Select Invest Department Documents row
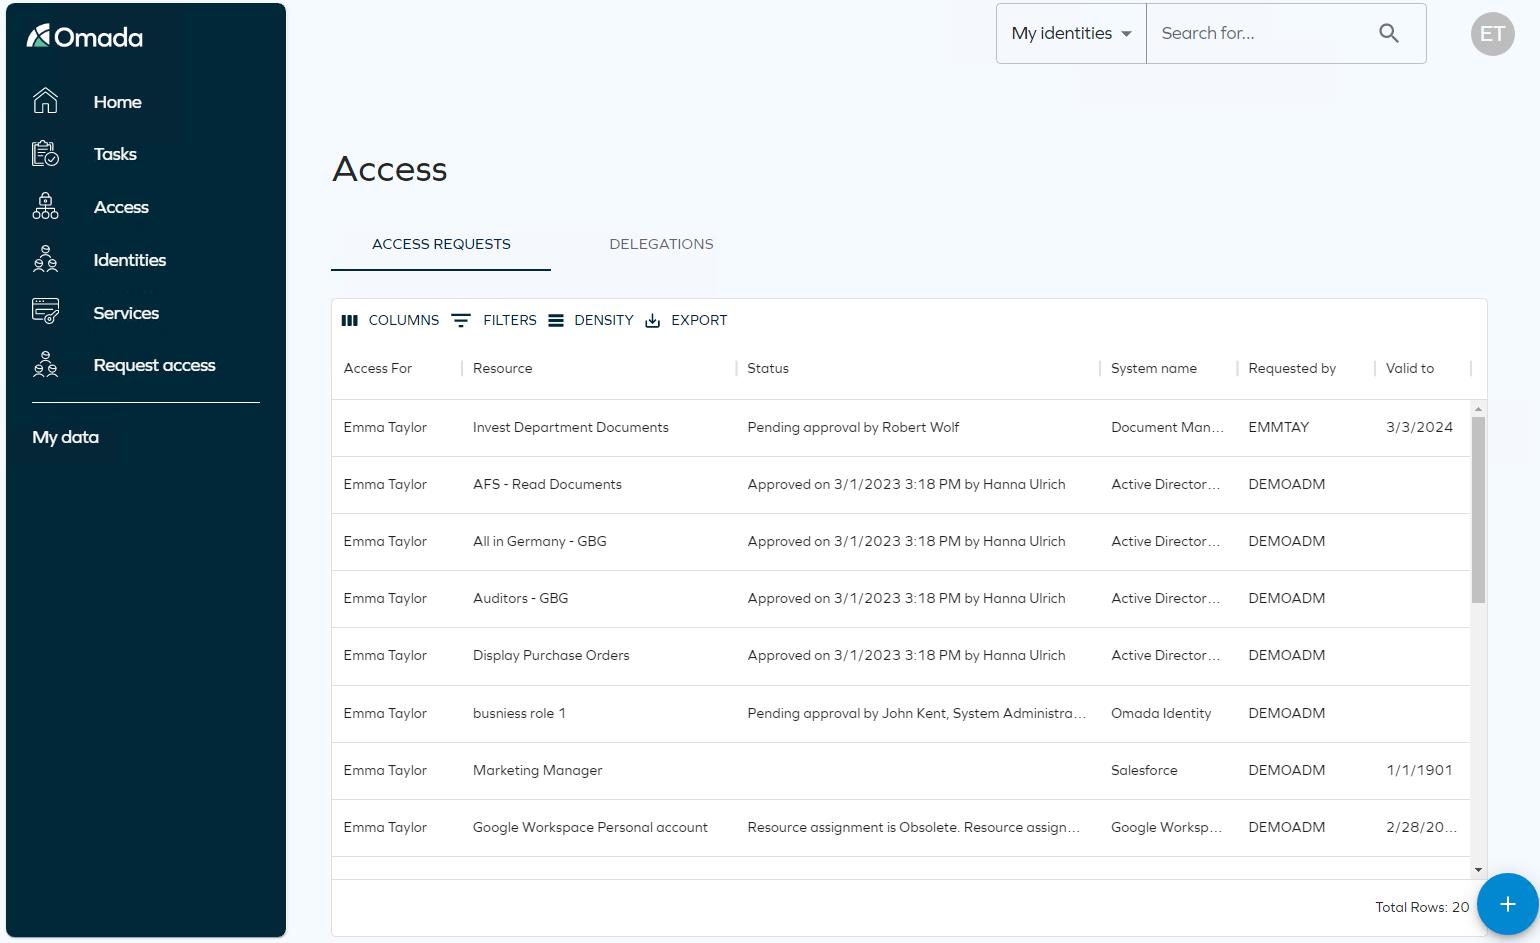Image resolution: width=1540 pixels, height=943 pixels. (901, 427)
